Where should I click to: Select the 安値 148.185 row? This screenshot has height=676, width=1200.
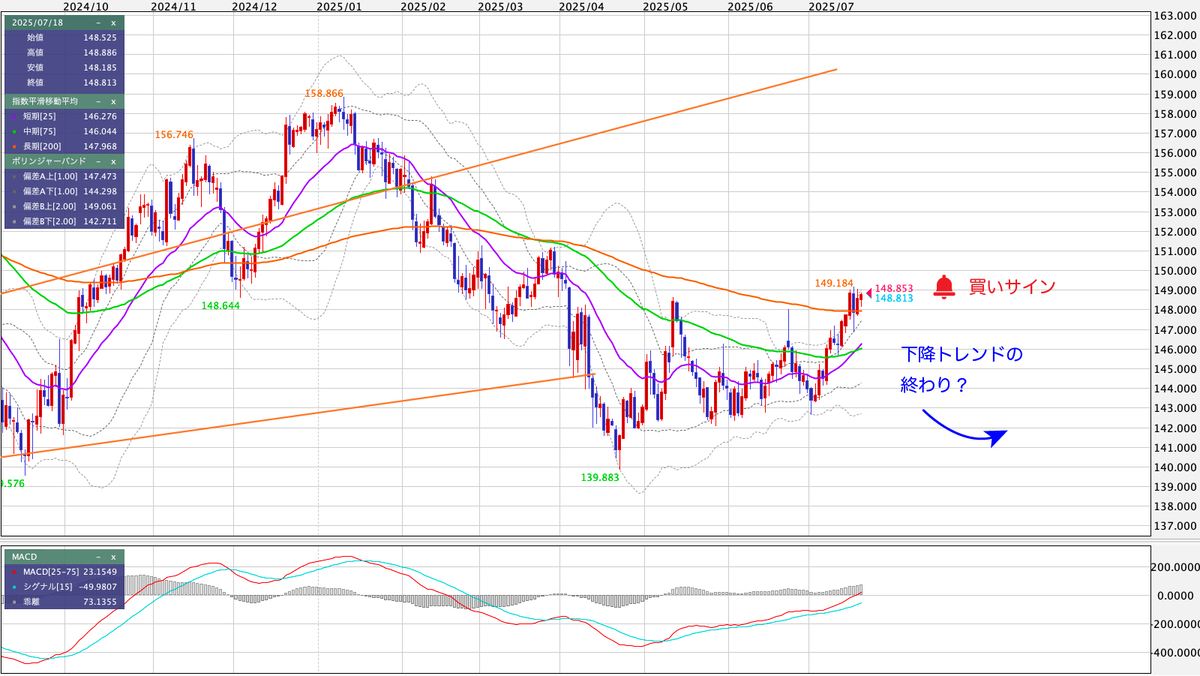click(x=63, y=67)
